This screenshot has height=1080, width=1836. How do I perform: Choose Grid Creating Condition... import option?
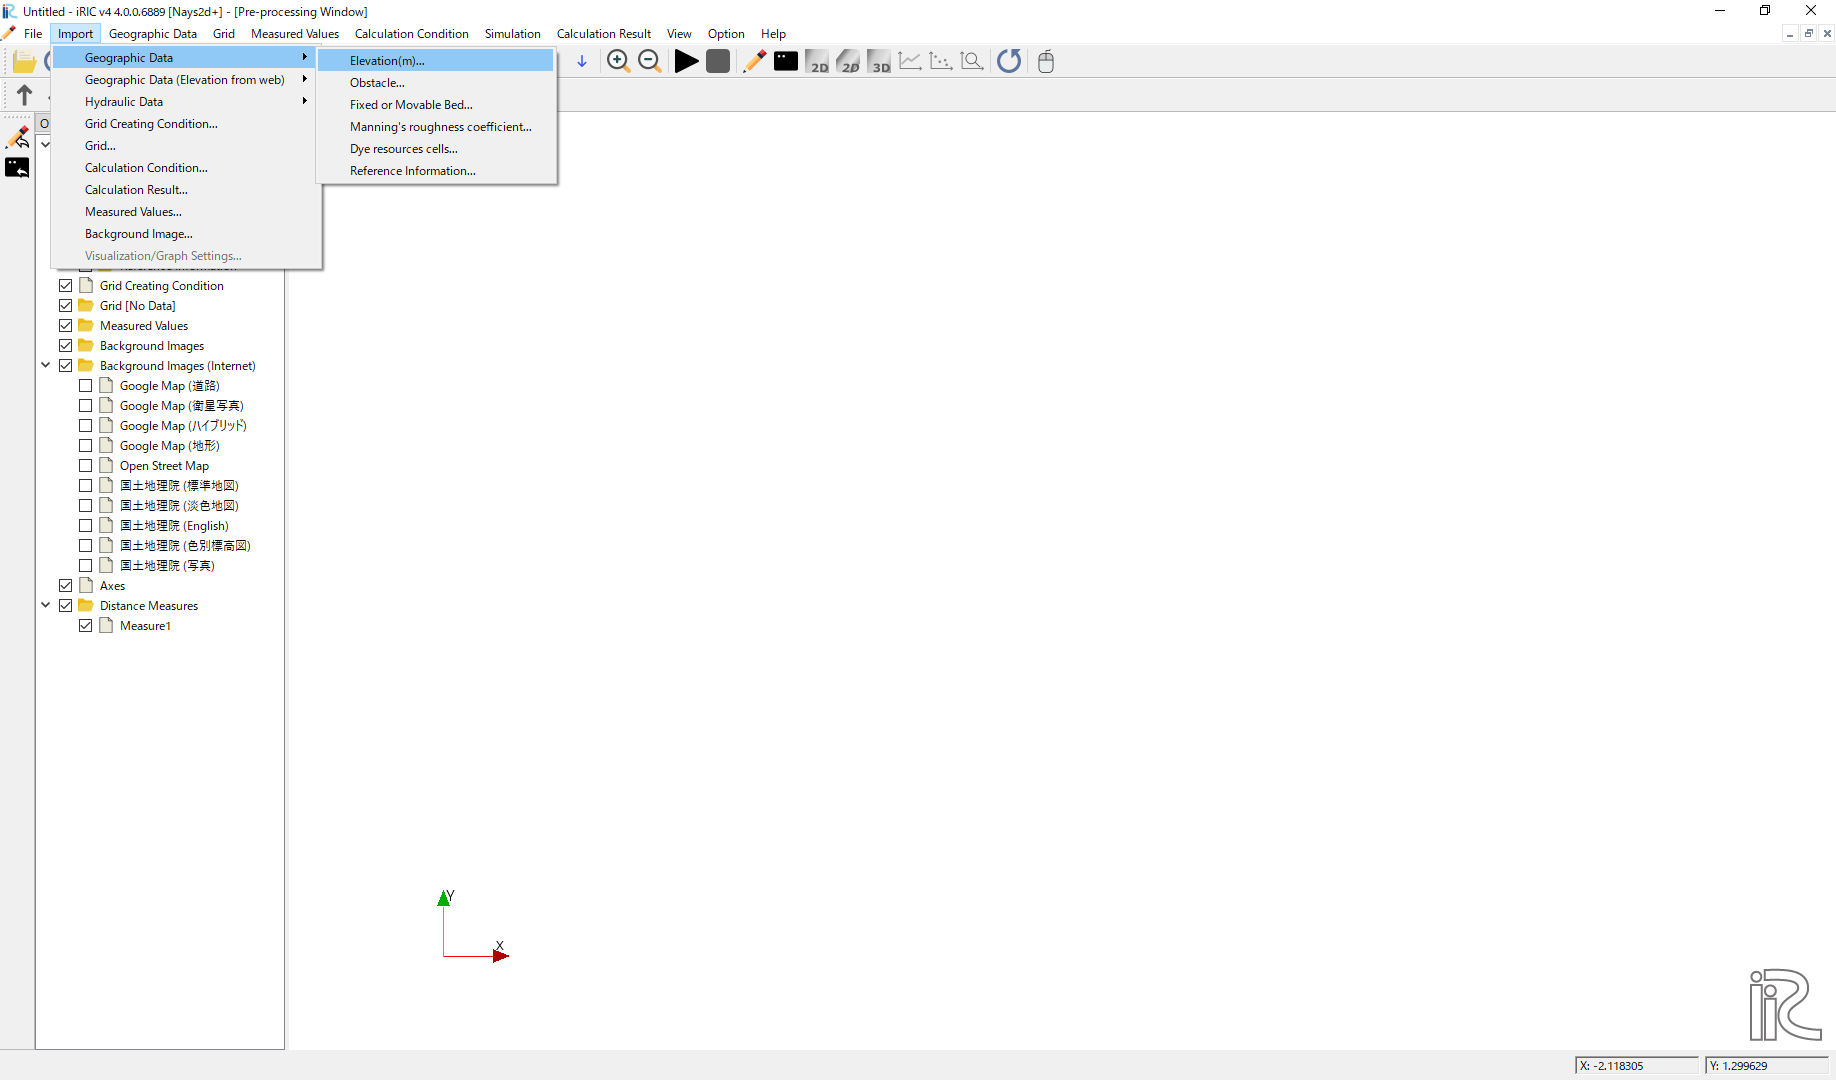(x=186, y=124)
